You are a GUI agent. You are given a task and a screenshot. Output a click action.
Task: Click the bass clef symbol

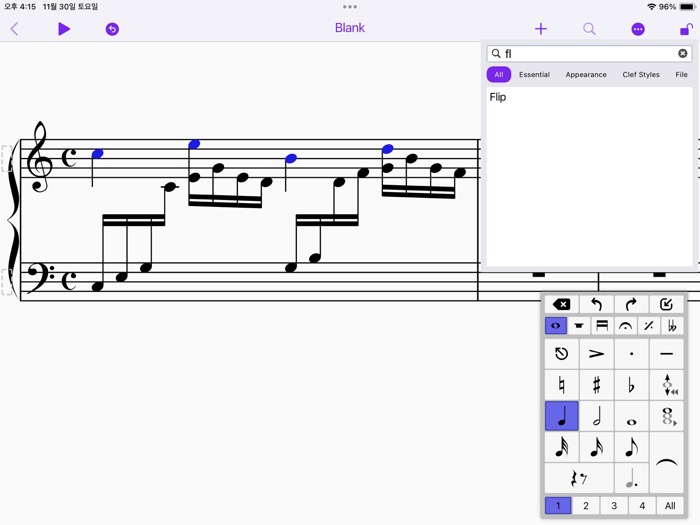tap(40, 277)
